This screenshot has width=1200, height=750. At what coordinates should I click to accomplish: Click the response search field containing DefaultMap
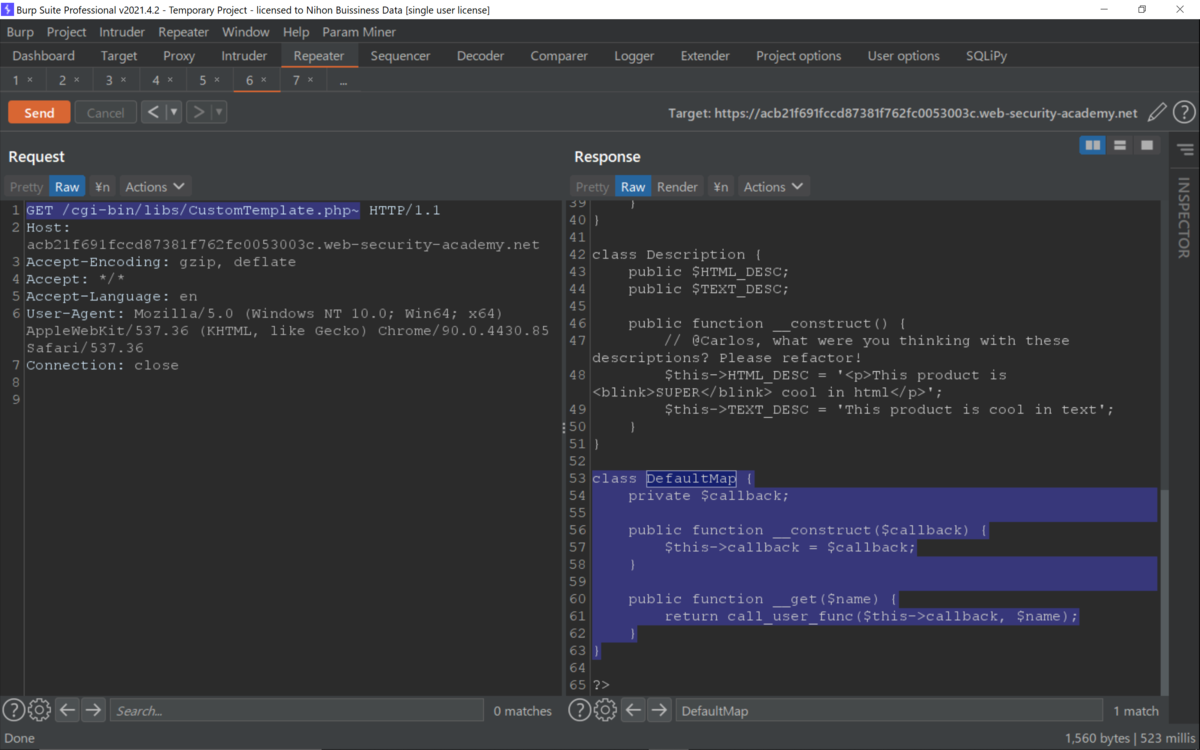(887, 710)
